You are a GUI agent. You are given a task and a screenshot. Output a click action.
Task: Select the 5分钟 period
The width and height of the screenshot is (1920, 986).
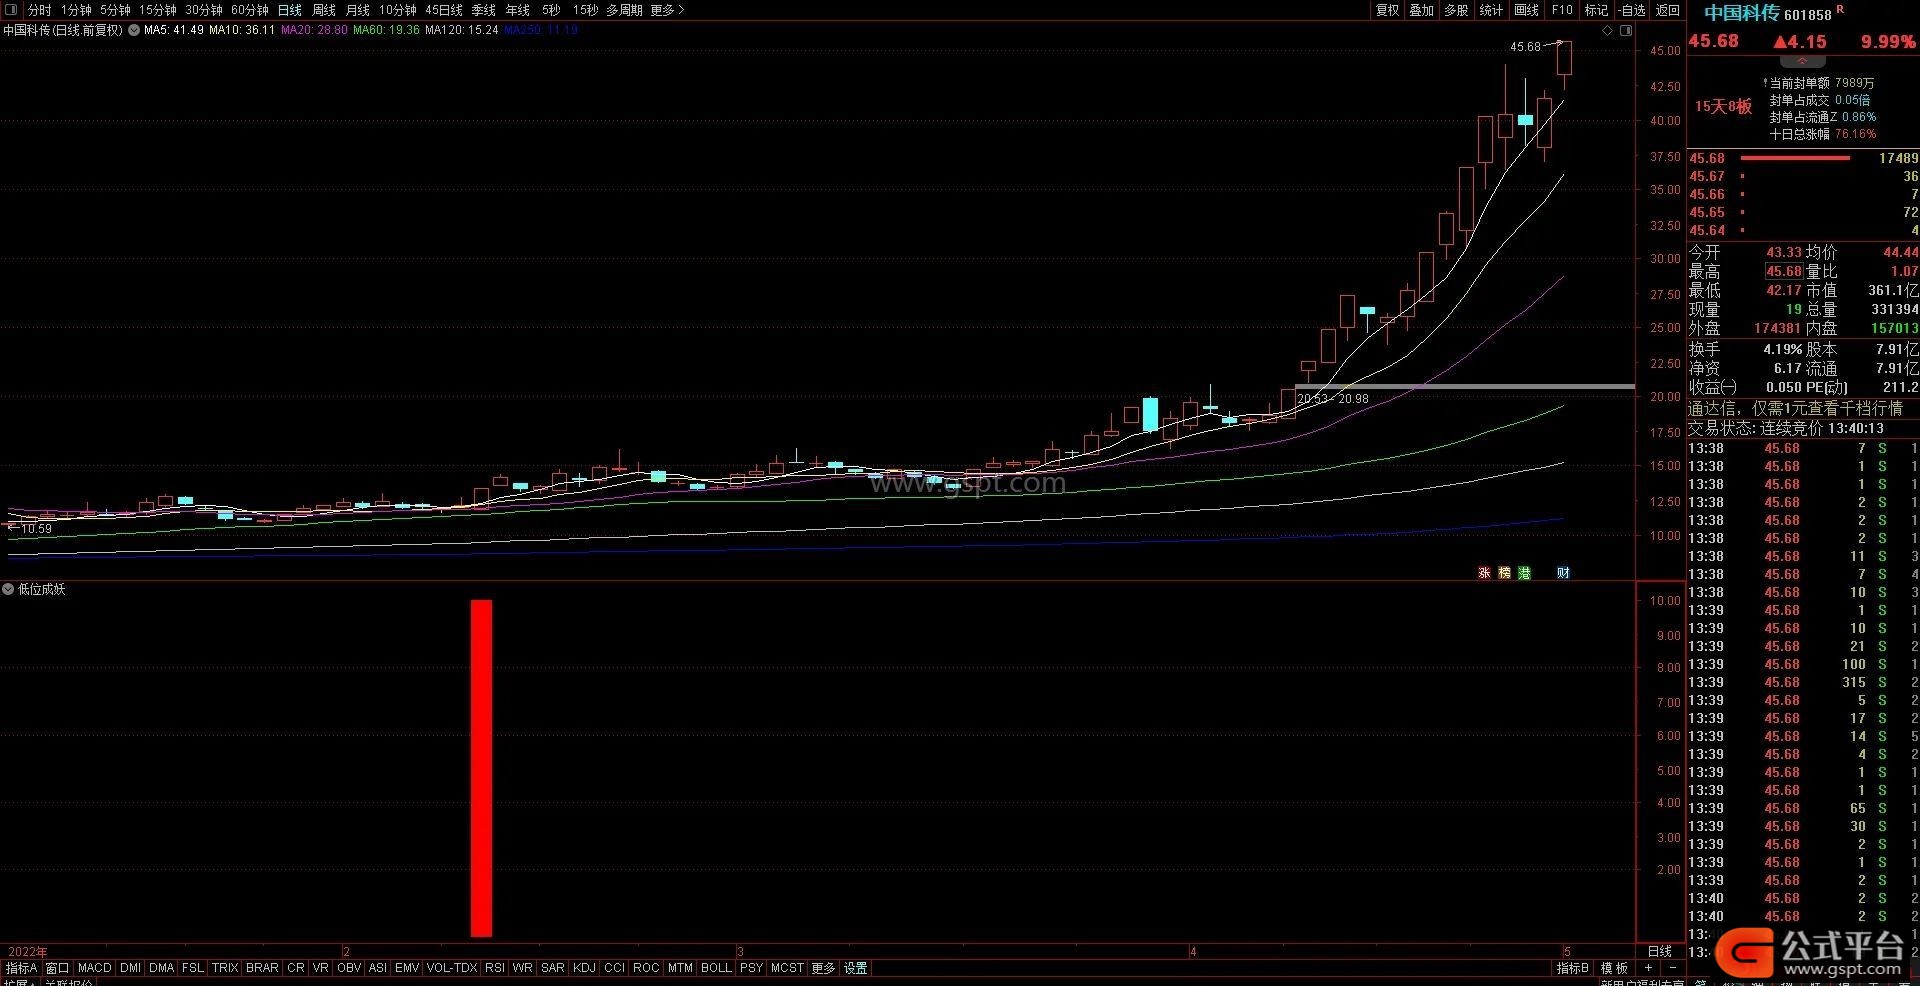point(115,10)
